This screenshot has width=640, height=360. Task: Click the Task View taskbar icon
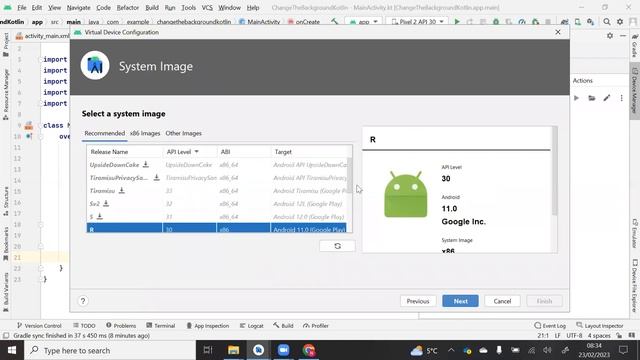[x=208, y=350]
